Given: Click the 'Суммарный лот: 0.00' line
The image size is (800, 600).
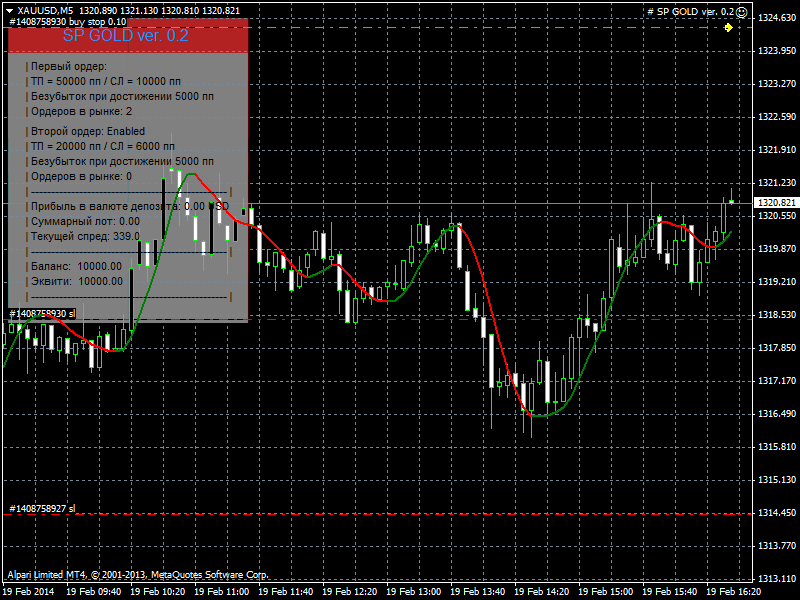Looking at the screenshot, I should 85,221.
